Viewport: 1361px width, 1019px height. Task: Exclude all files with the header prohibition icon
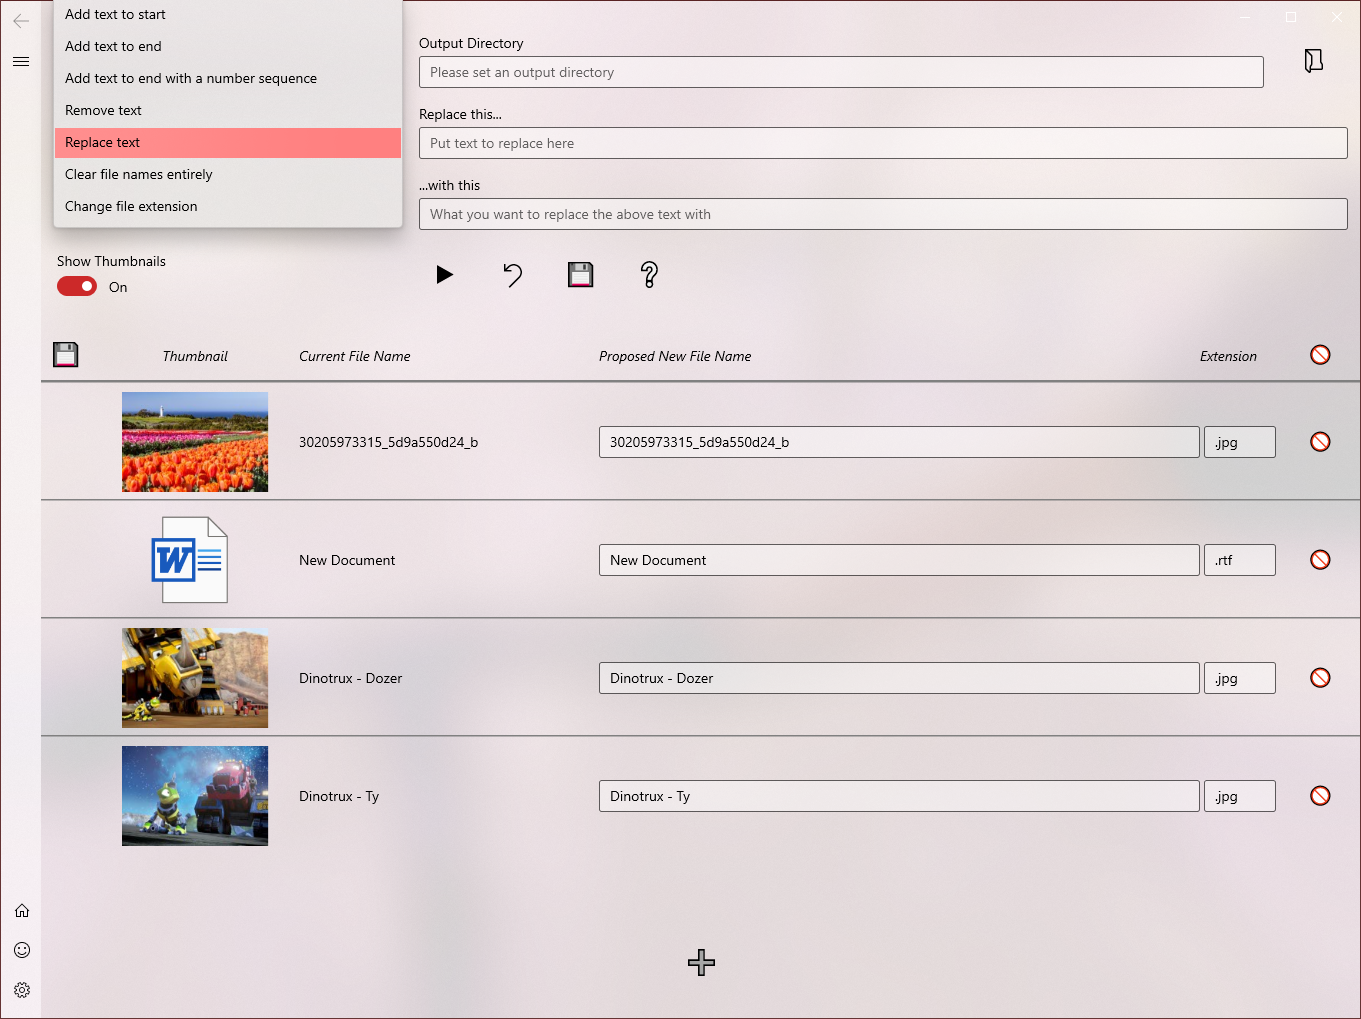coord(1320,354)
